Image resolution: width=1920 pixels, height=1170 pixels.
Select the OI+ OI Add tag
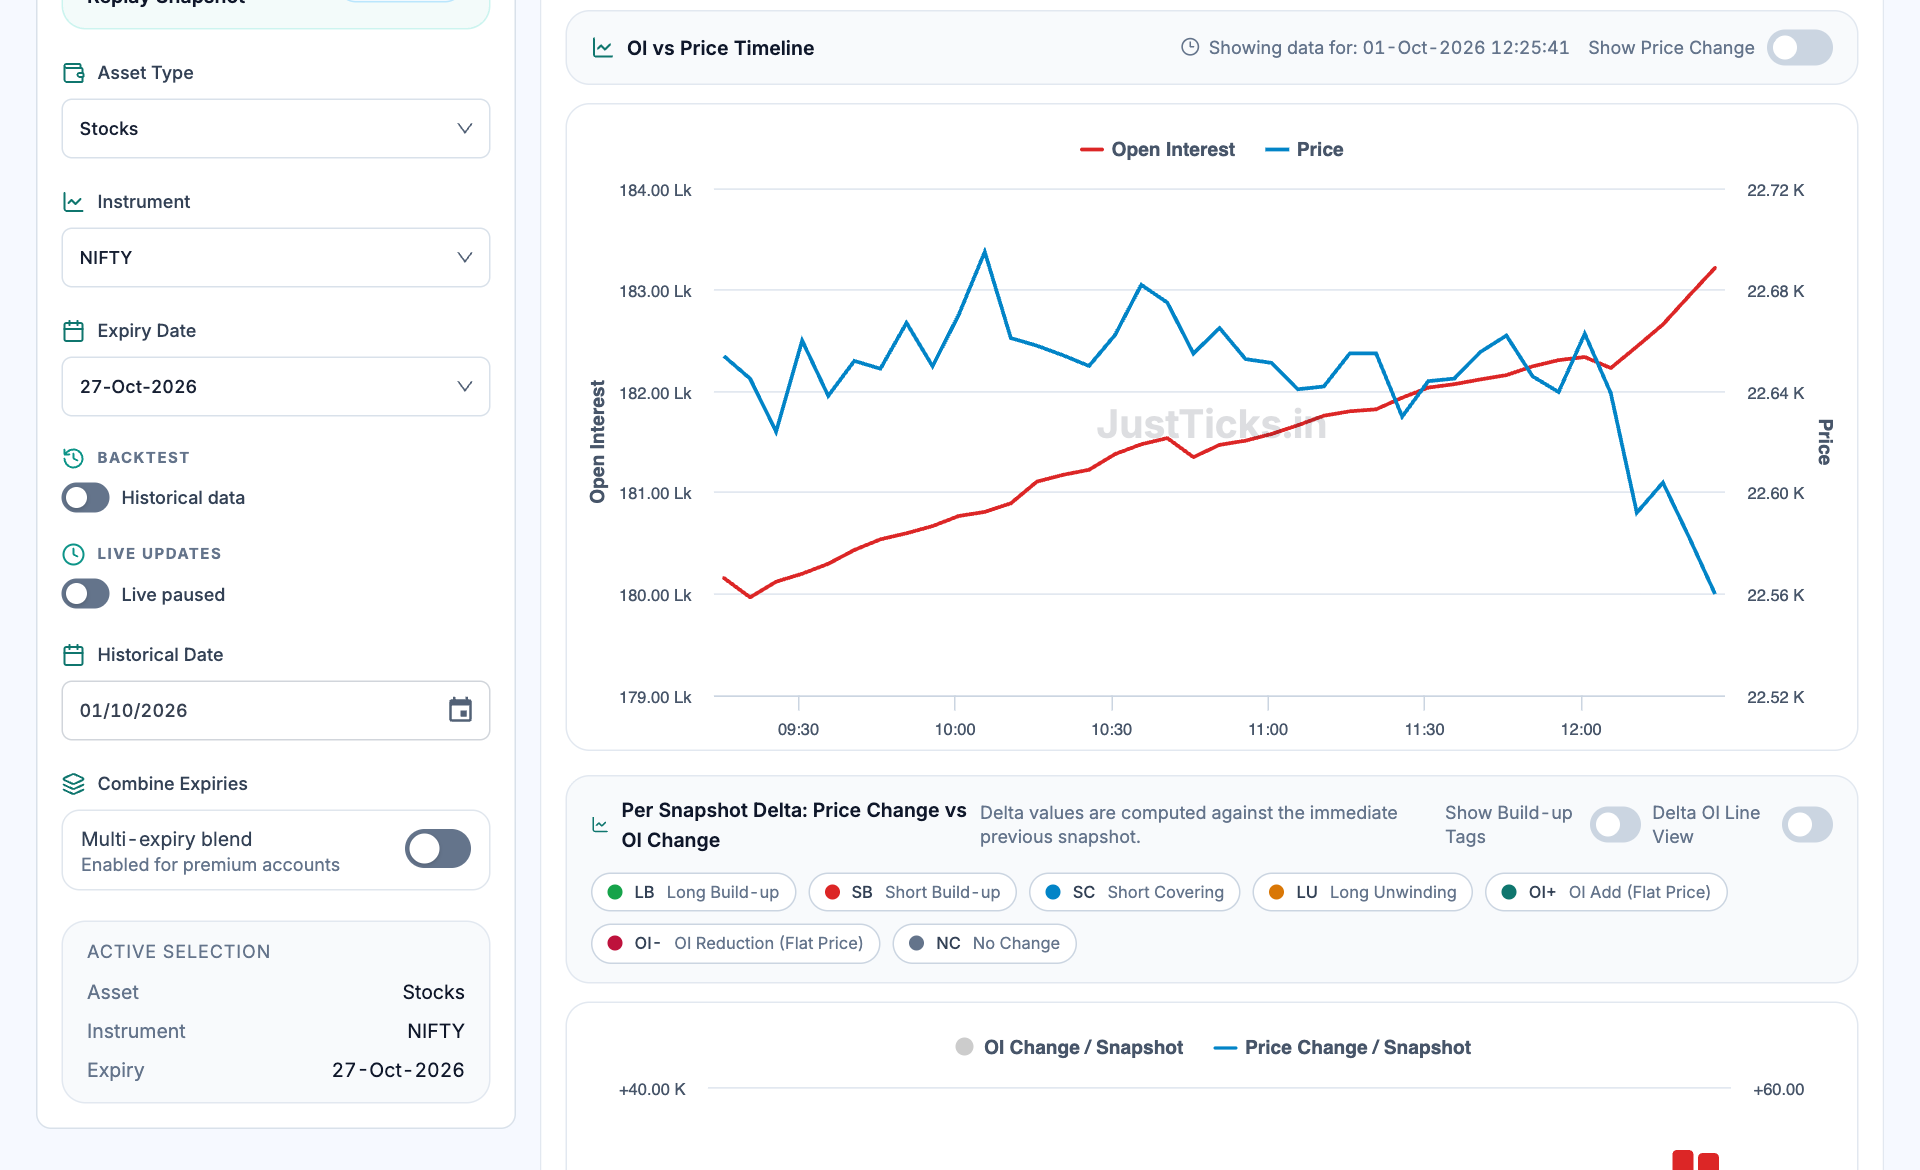pyautogui.click(x=1607, y=892)
